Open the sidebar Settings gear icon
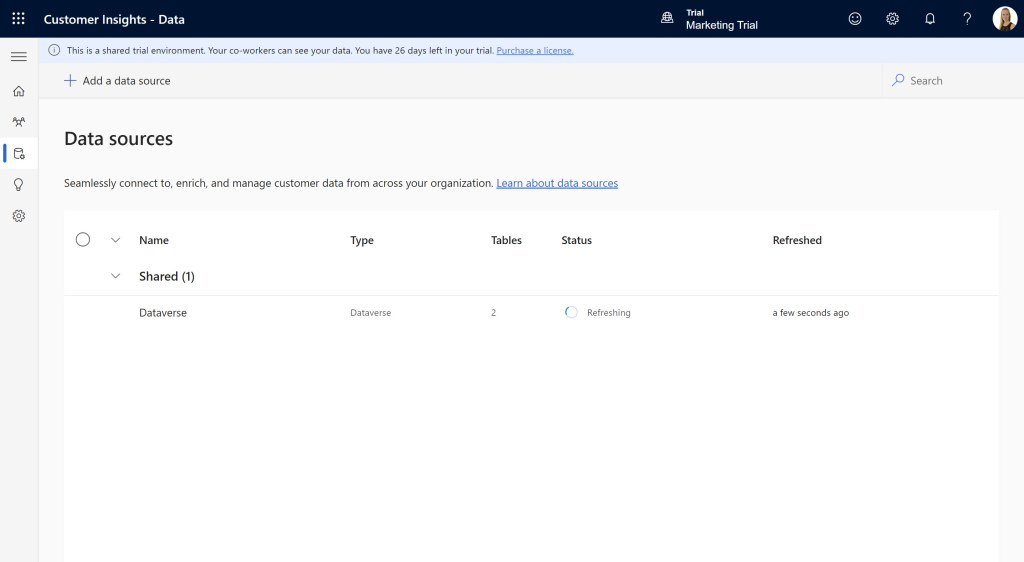This screenshot has width=1024, height=562. tap(18, 216)
